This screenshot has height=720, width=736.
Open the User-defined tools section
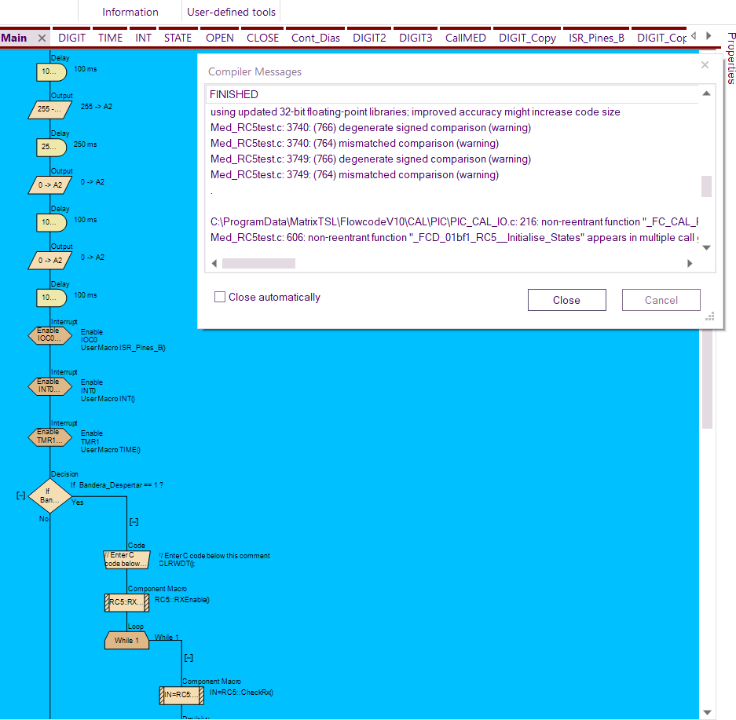(231, 12)
